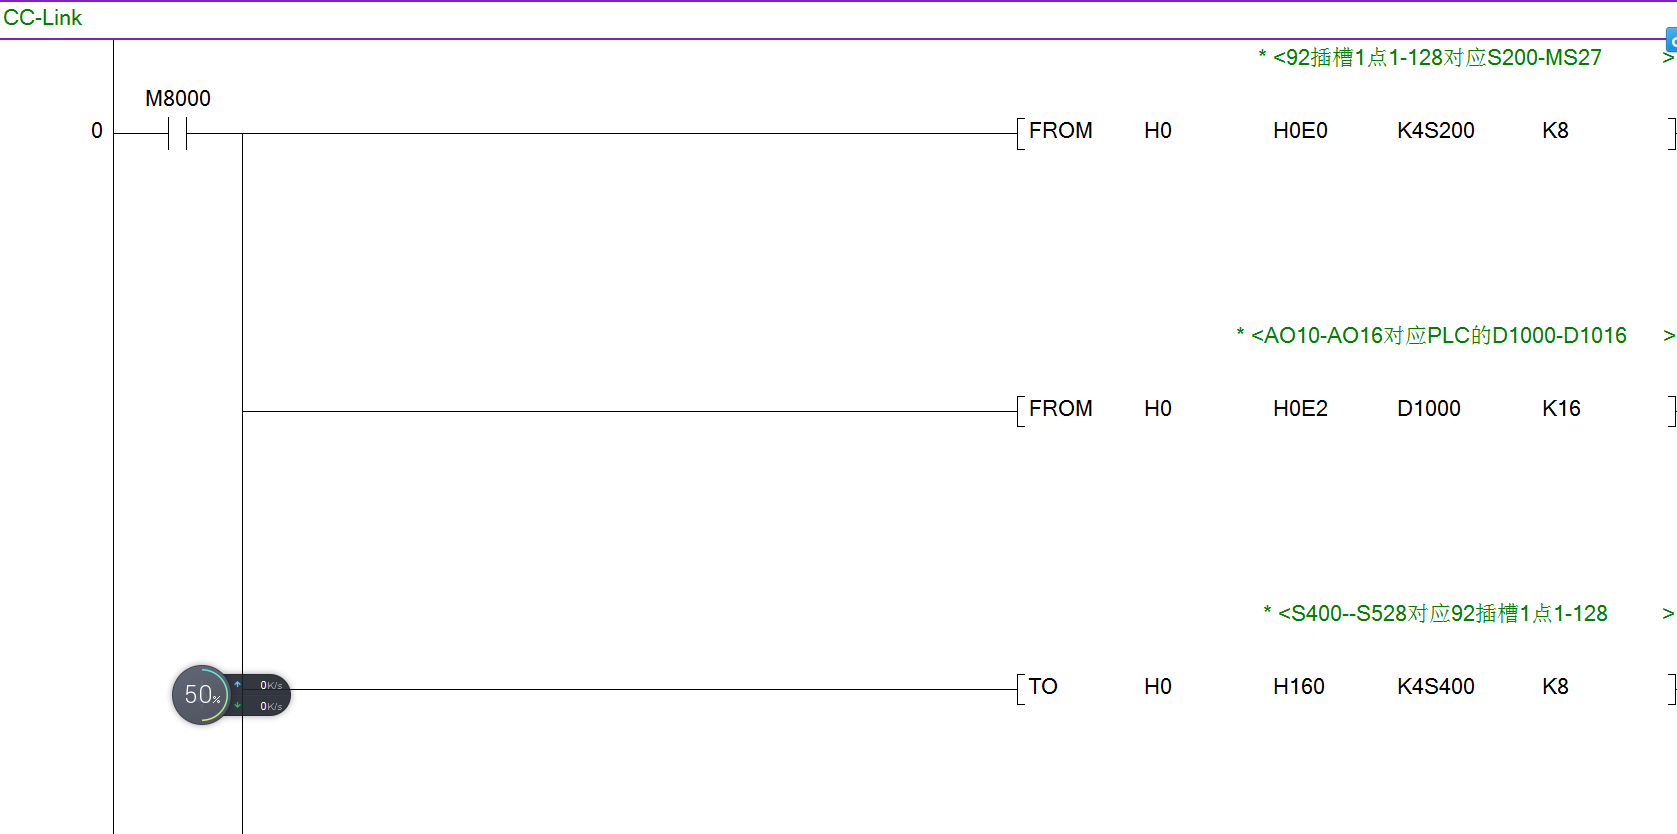1677x834 pixels.
Task: Click the K16 transfer count operand
Action: (x=1560, y=409)
